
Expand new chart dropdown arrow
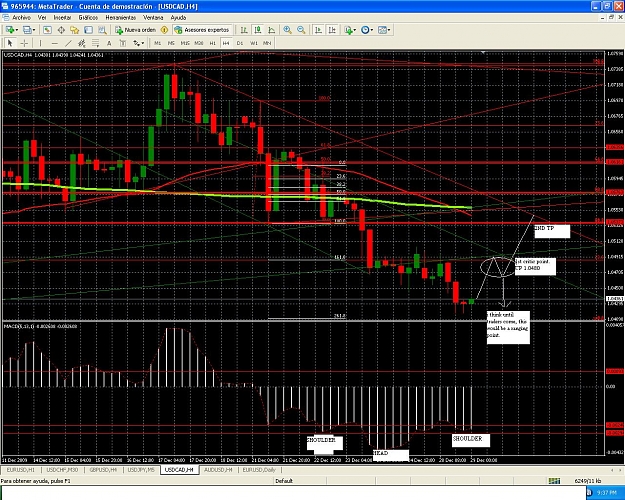[x=16, y=30]
